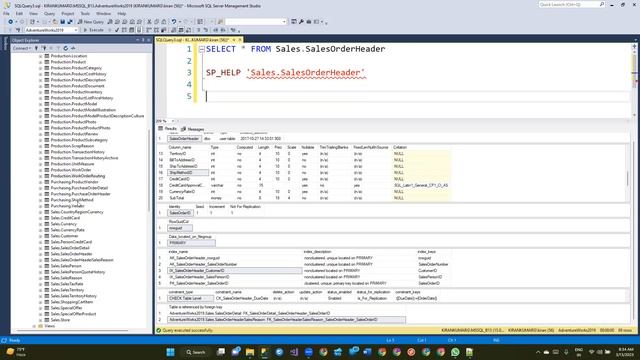Screen dimensions: 640x360
Task: Click the navigate back circle icon
Action: (11, 22)
